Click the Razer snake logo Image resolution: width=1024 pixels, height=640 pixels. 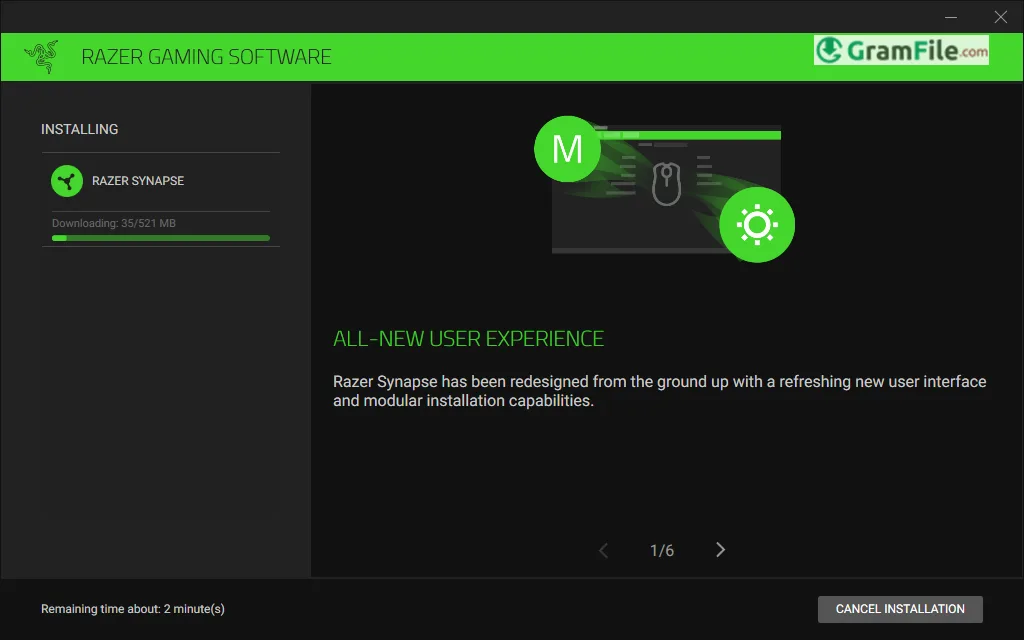41,57
